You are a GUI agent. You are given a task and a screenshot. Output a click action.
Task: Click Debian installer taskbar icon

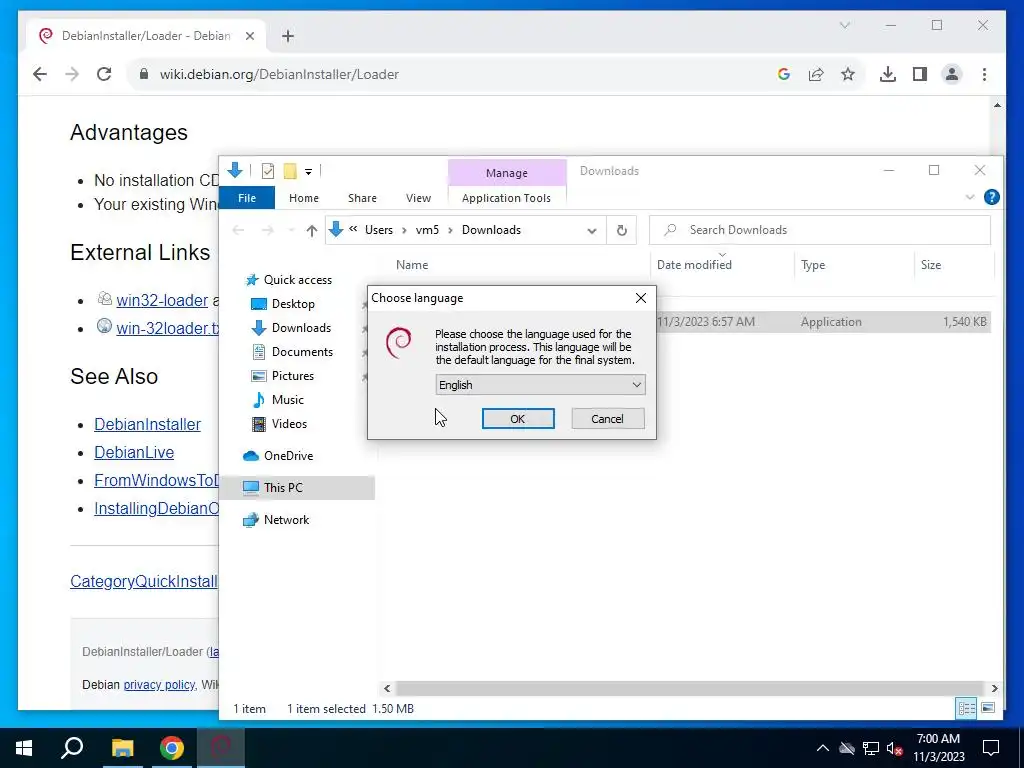(221, 748)
